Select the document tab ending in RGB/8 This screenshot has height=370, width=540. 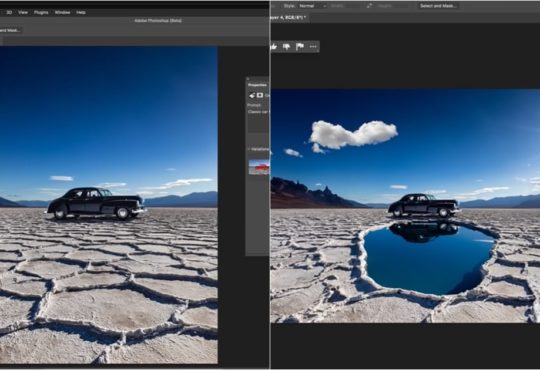coord(289,17)
